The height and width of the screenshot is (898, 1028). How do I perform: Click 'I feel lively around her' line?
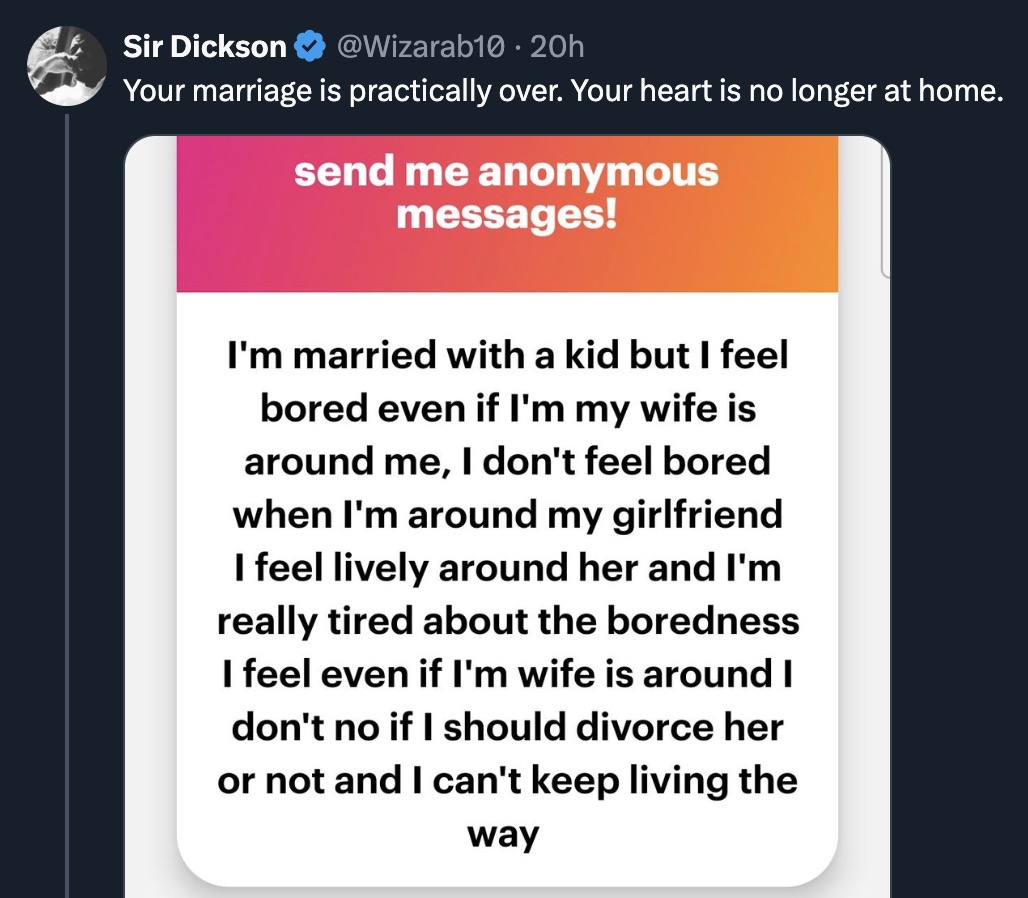pyautogui.click(x=506, y=568)
